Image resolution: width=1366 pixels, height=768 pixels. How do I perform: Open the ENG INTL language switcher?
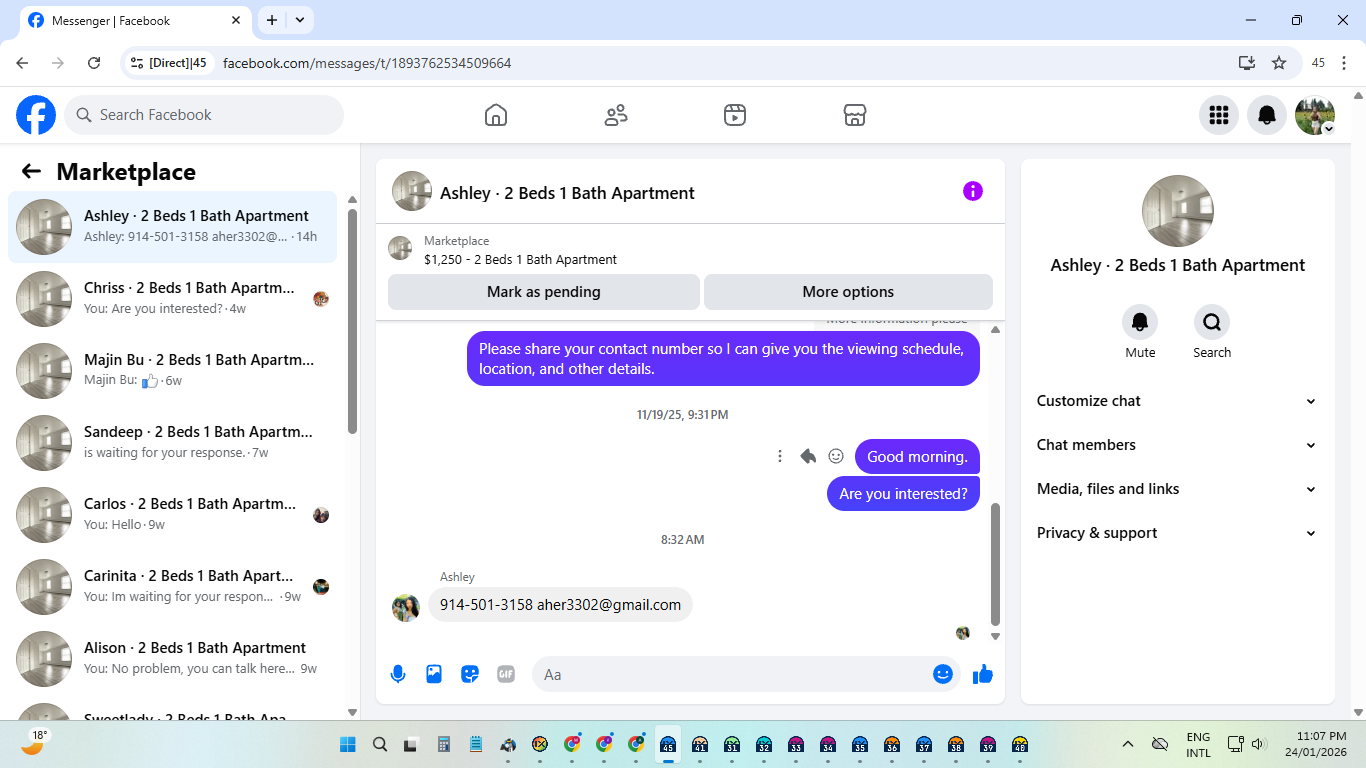point(1198,745)
